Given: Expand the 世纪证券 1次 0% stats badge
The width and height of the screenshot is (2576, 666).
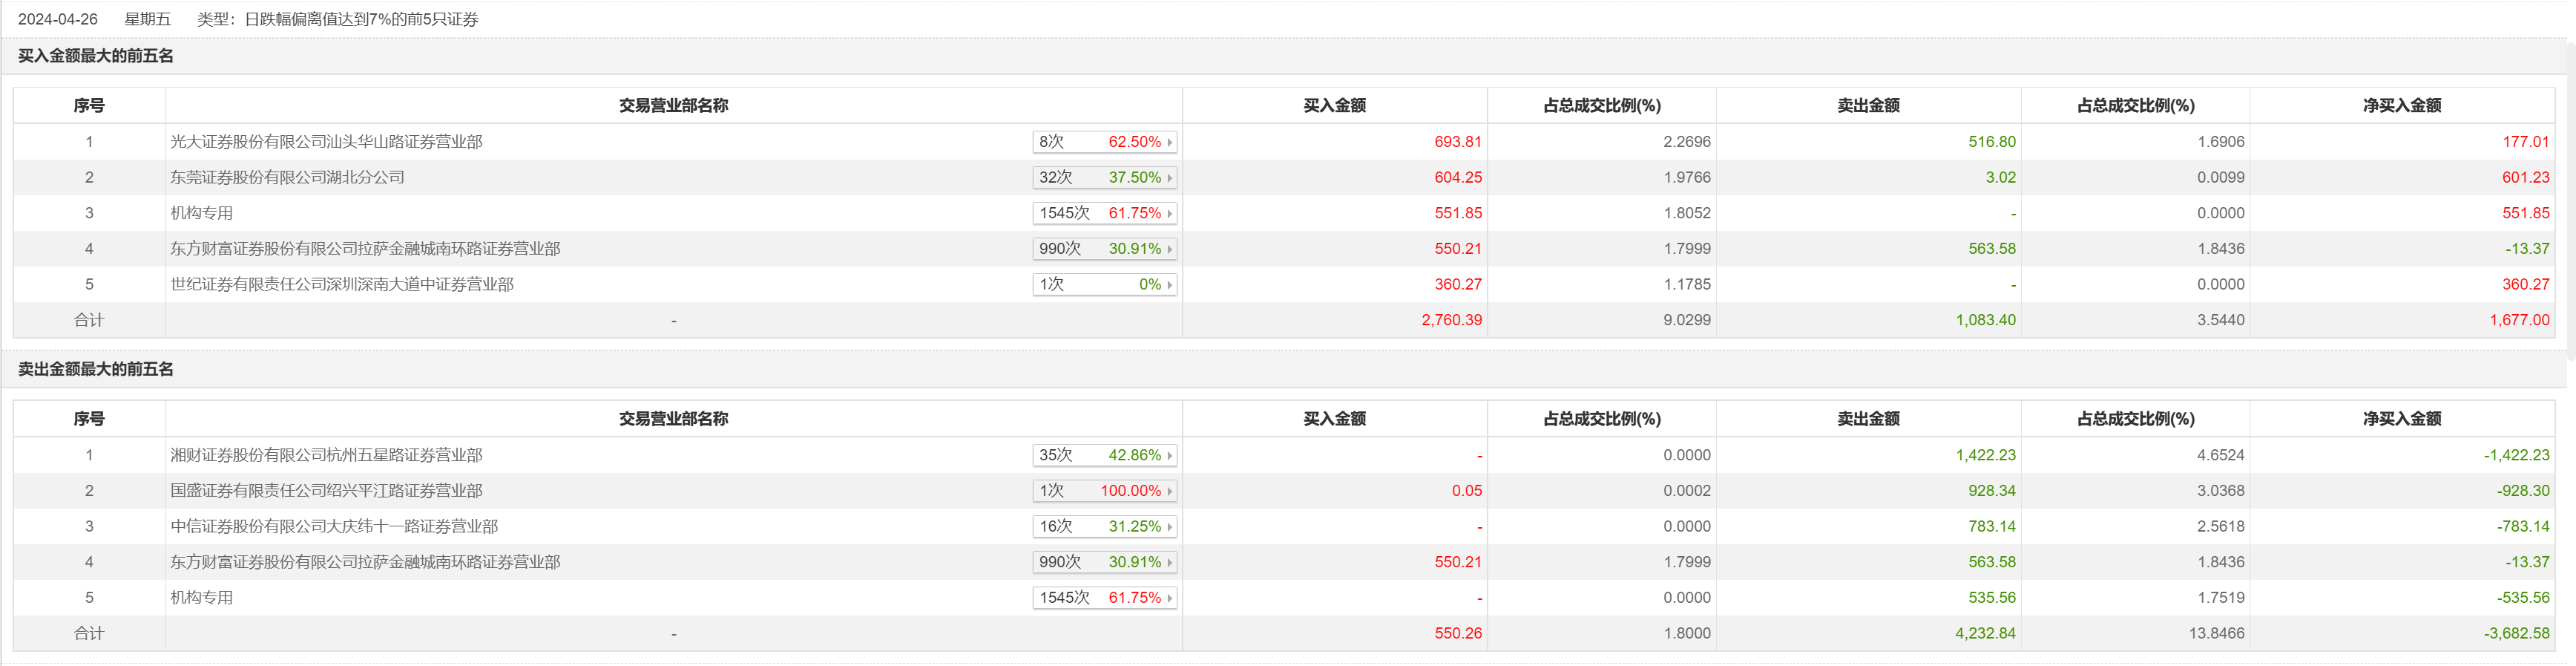Looking at the screenshot, I should [1104, 285].
